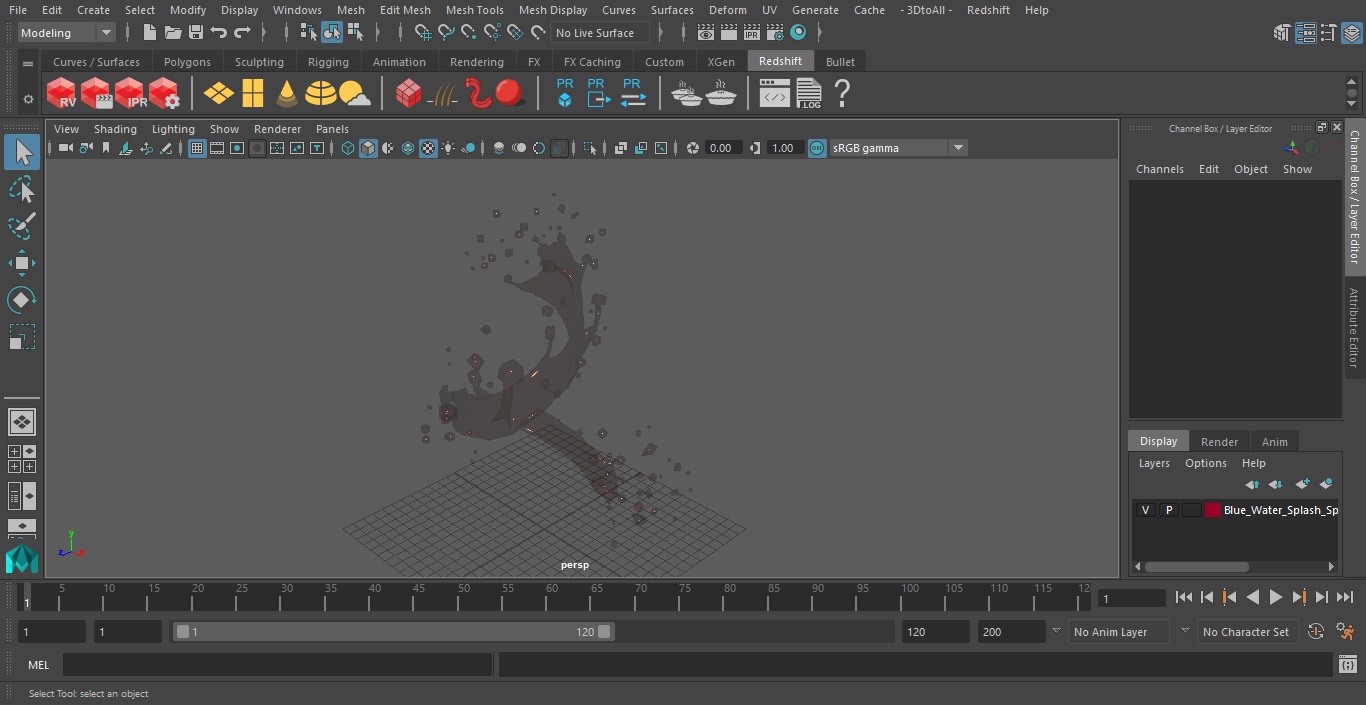Open the Channels menu in Channel Box
This screenshot has height=705, width=1366.
click(x=1159, y=169)
